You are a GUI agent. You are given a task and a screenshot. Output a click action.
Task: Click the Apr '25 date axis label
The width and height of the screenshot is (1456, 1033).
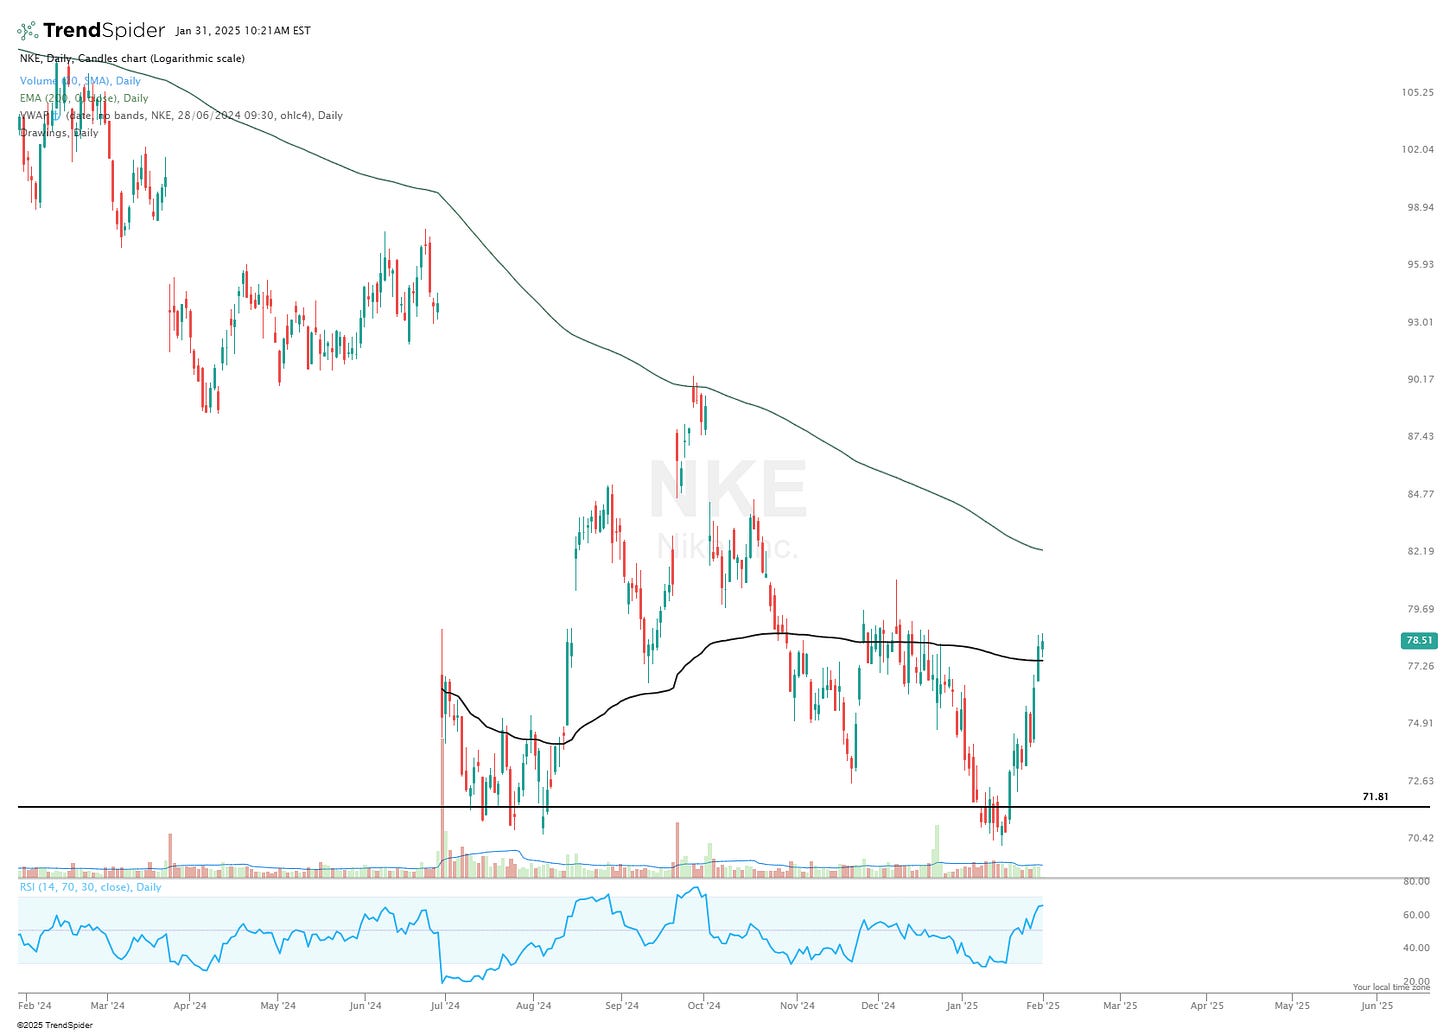coord(1207,1006)
